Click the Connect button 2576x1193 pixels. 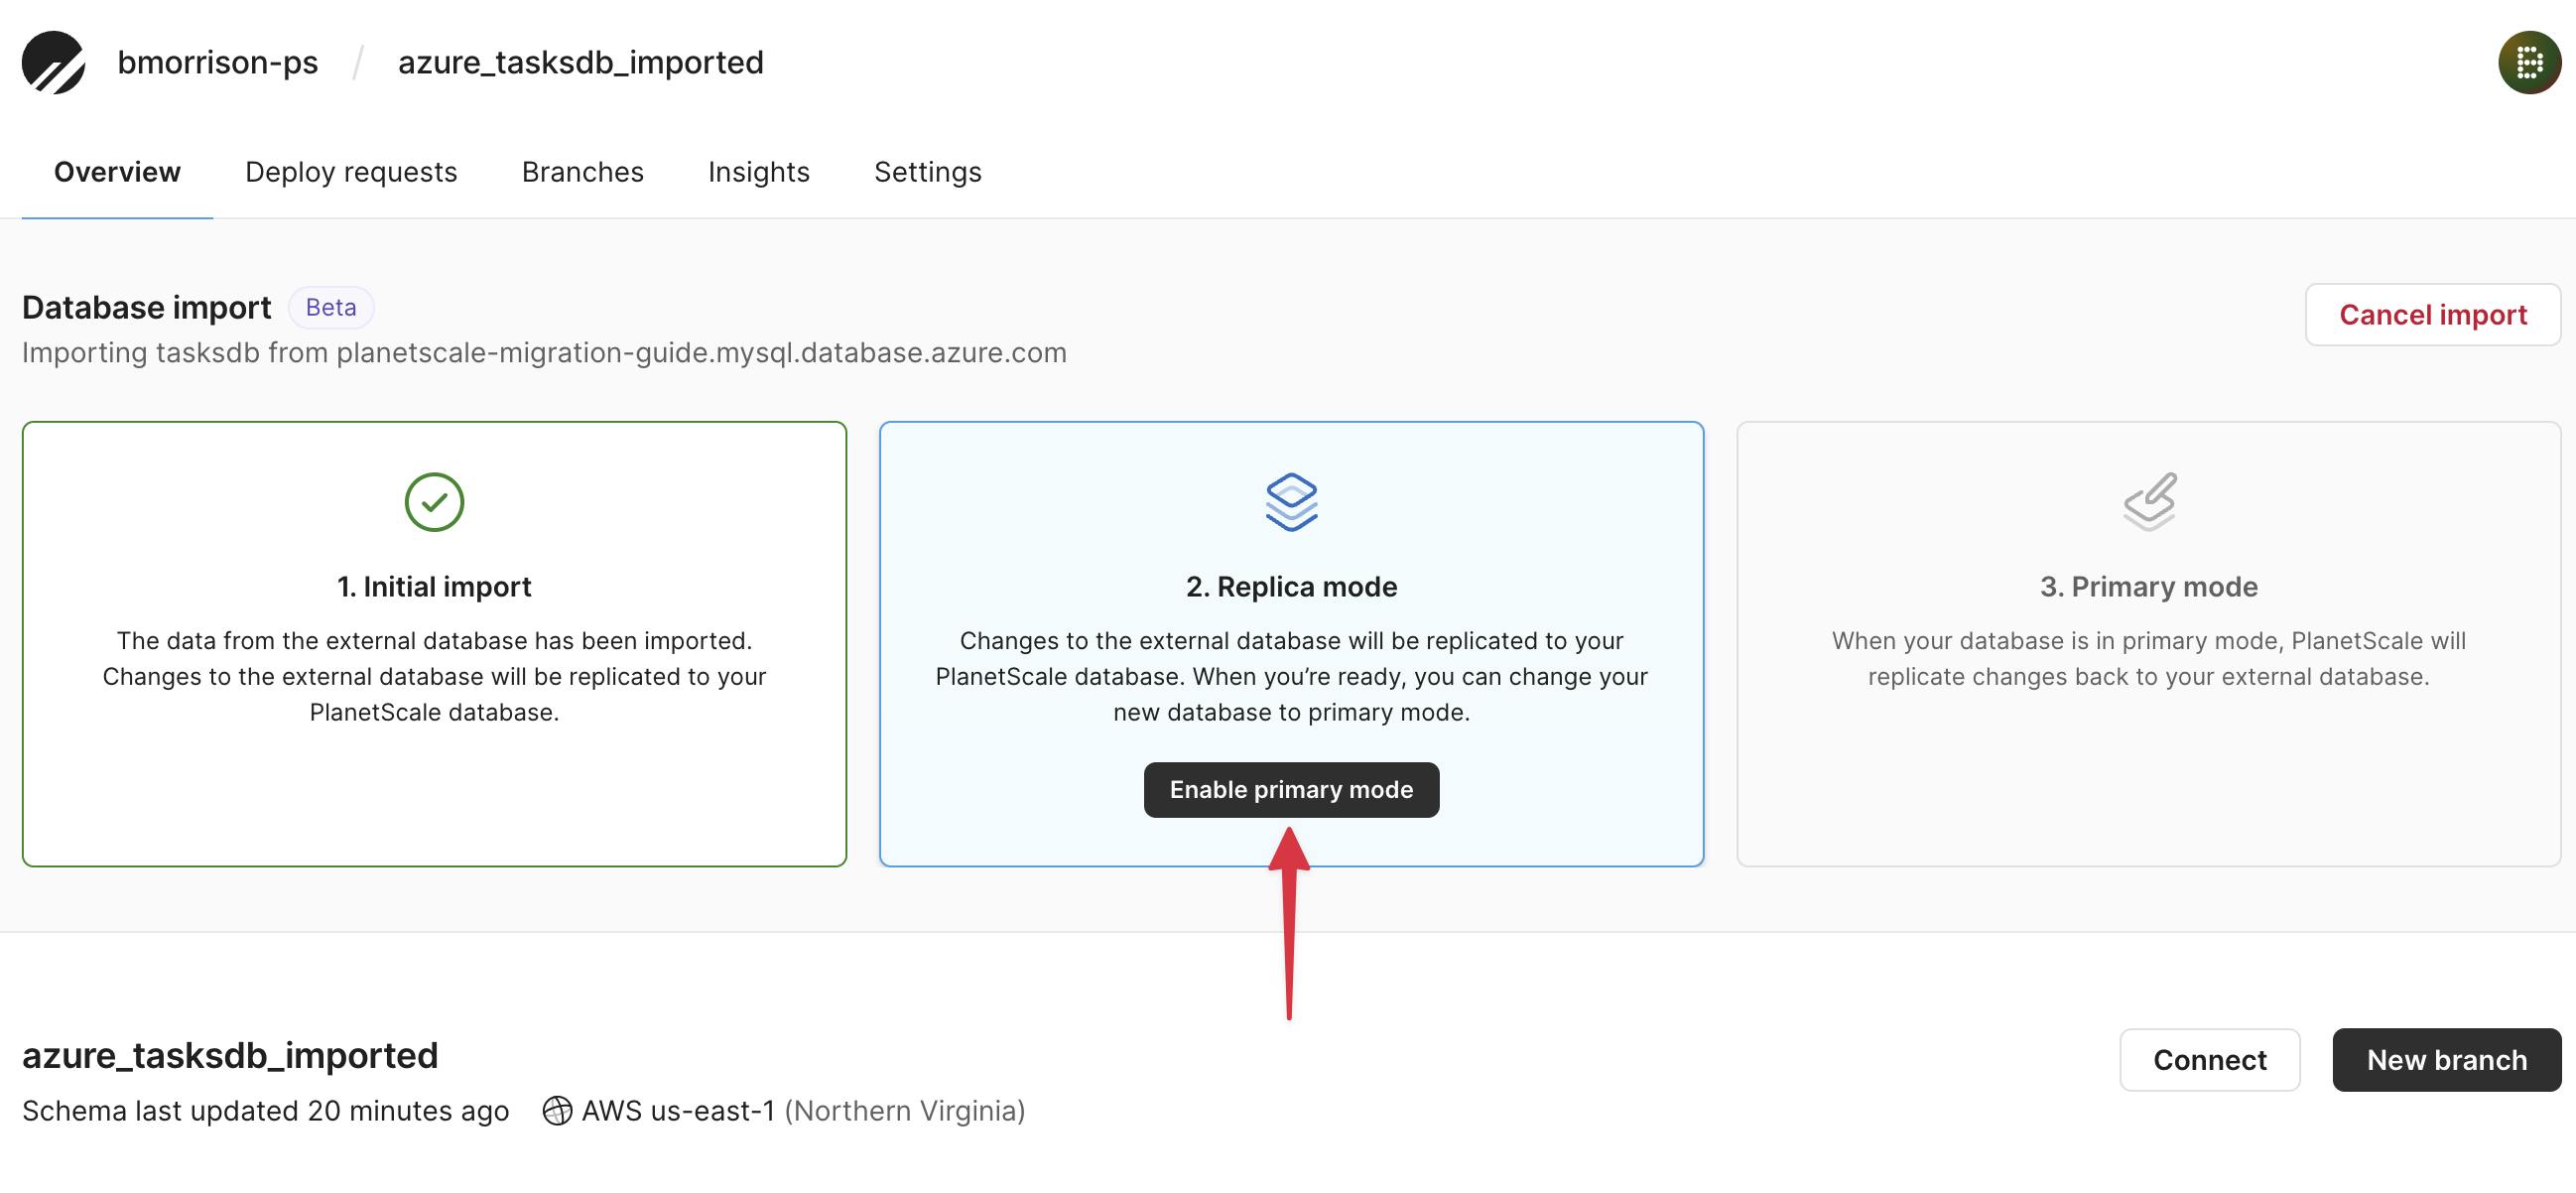2209,1060
